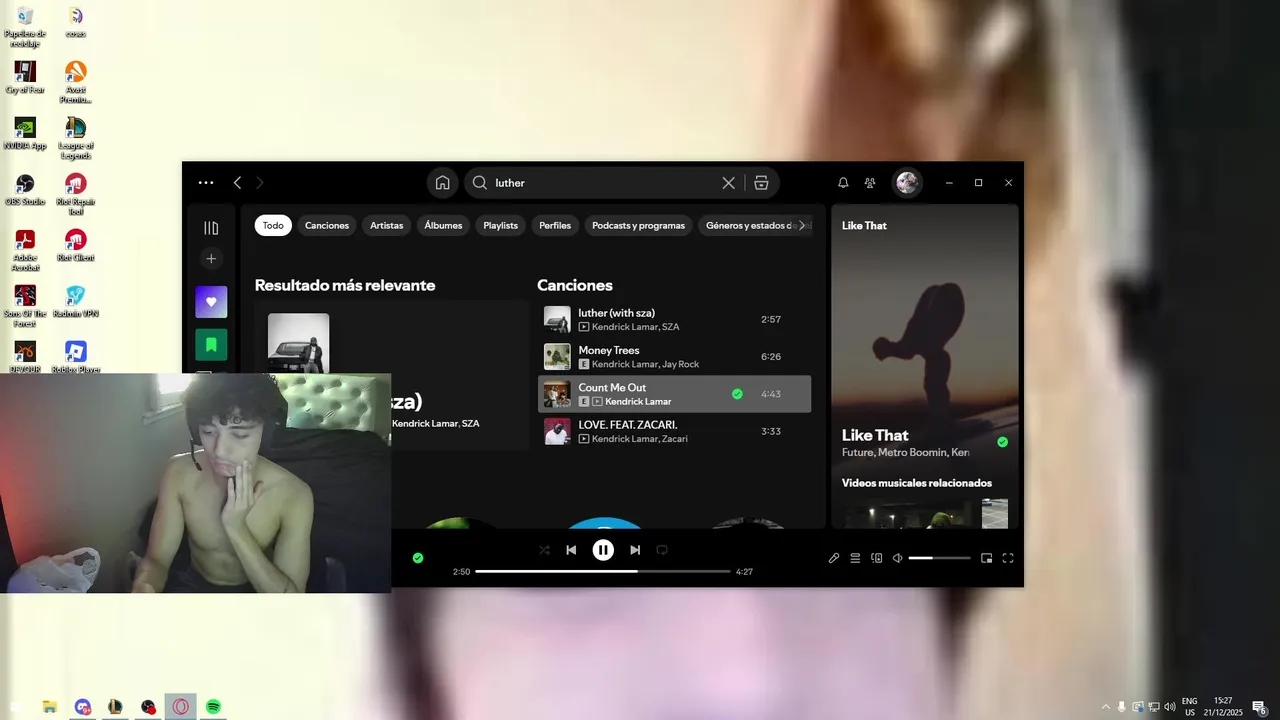Filter results by Playlists
The width and height of the screenshot is (1280, 720).
[x=501, y=226]
